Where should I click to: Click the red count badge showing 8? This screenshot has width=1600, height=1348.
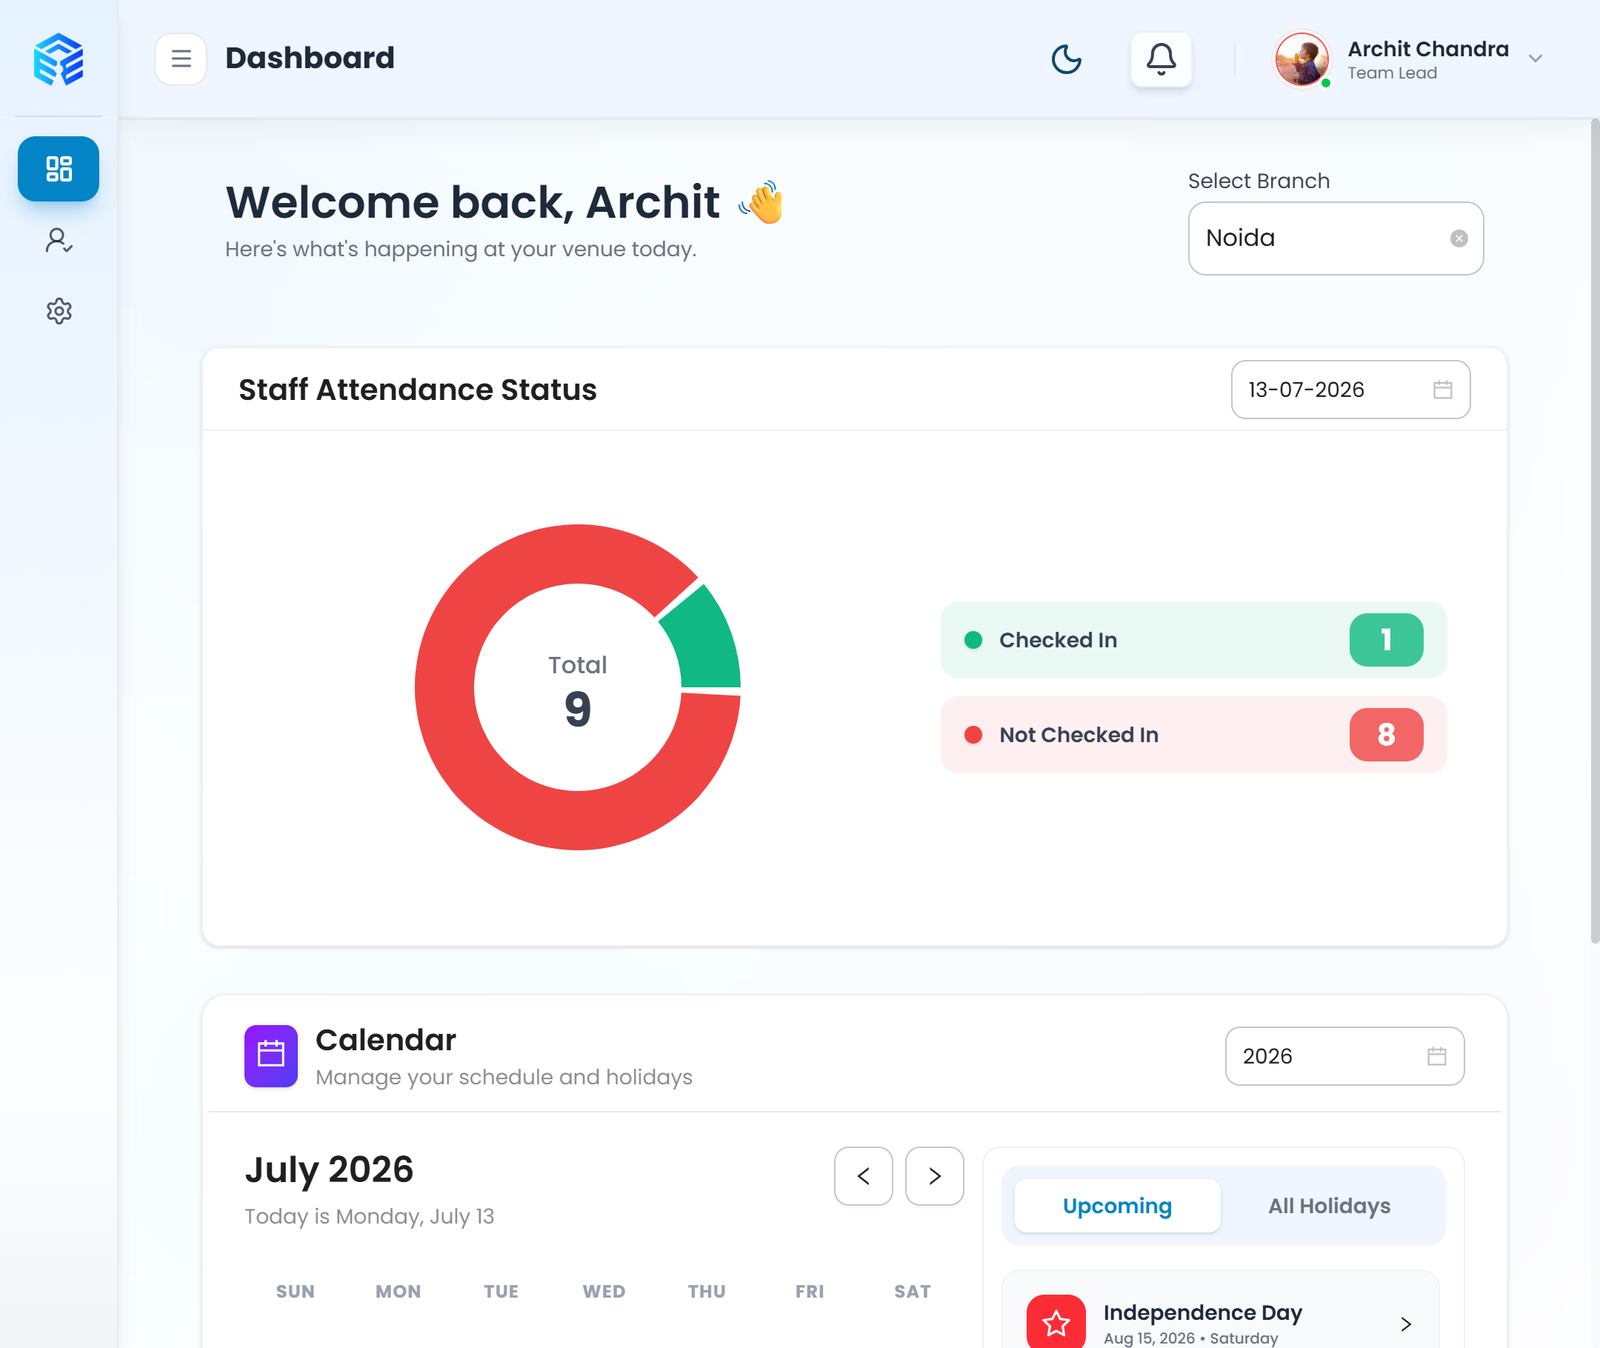[x=1386, y=735]
